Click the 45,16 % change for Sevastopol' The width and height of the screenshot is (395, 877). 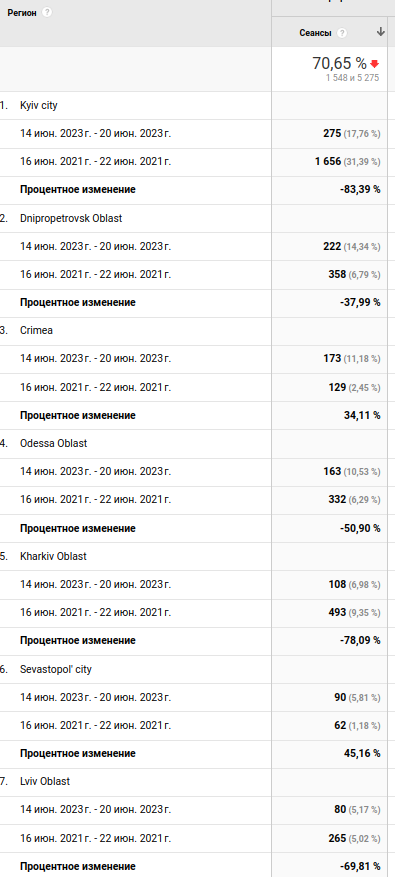tap(362, 753)
